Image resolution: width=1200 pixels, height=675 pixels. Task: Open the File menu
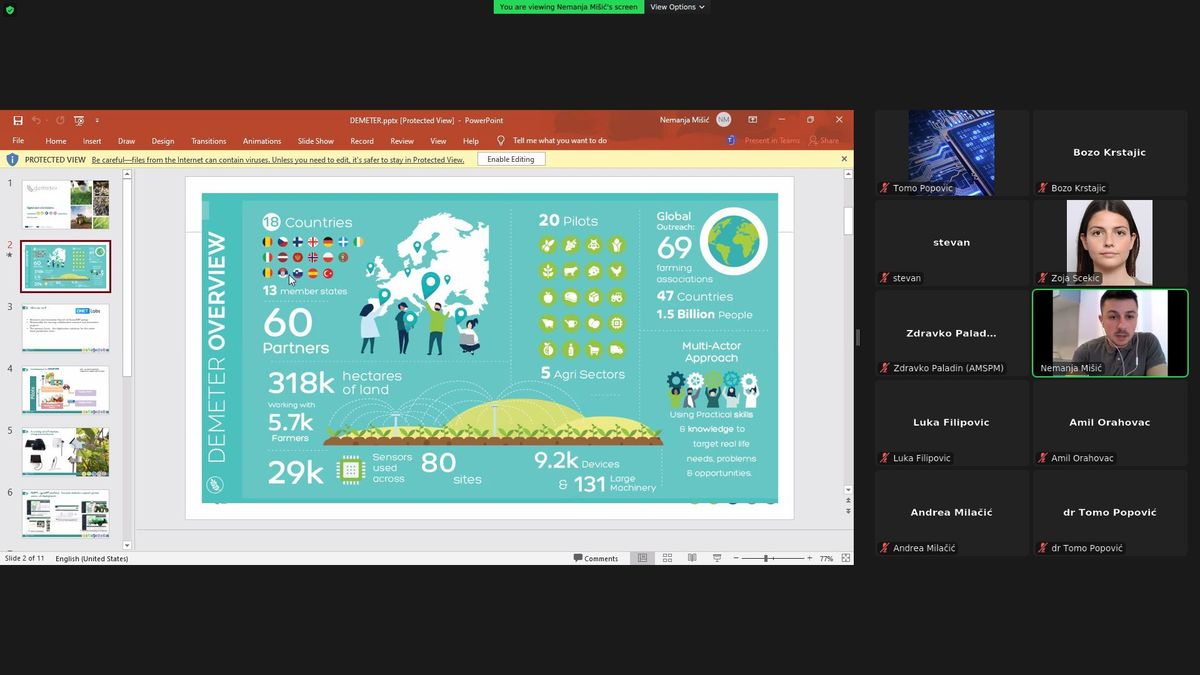pyautogui.click(x=18, y=141)
